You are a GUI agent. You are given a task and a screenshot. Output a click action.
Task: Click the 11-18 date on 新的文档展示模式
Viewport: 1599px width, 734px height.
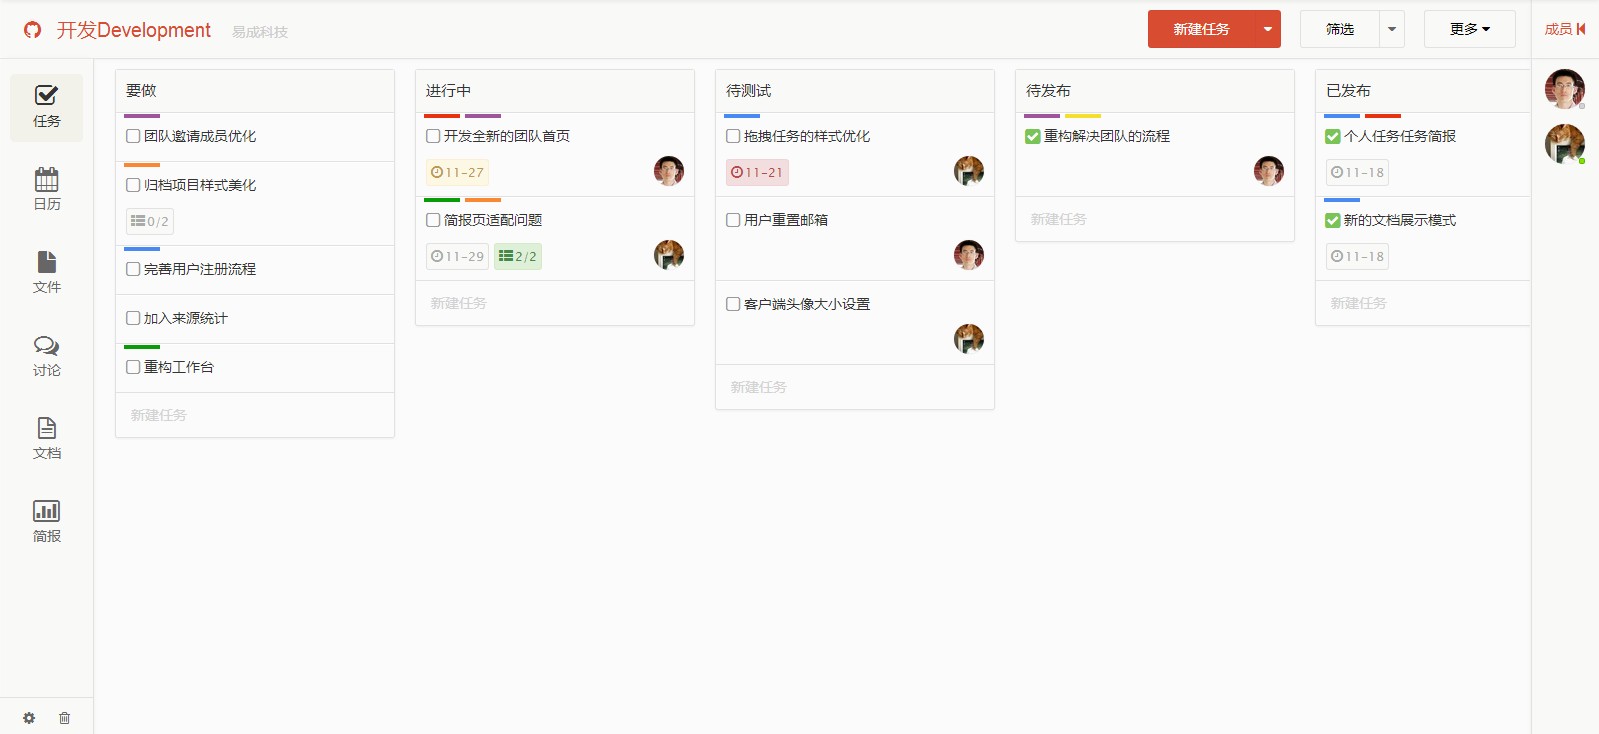pos(1357,256)
